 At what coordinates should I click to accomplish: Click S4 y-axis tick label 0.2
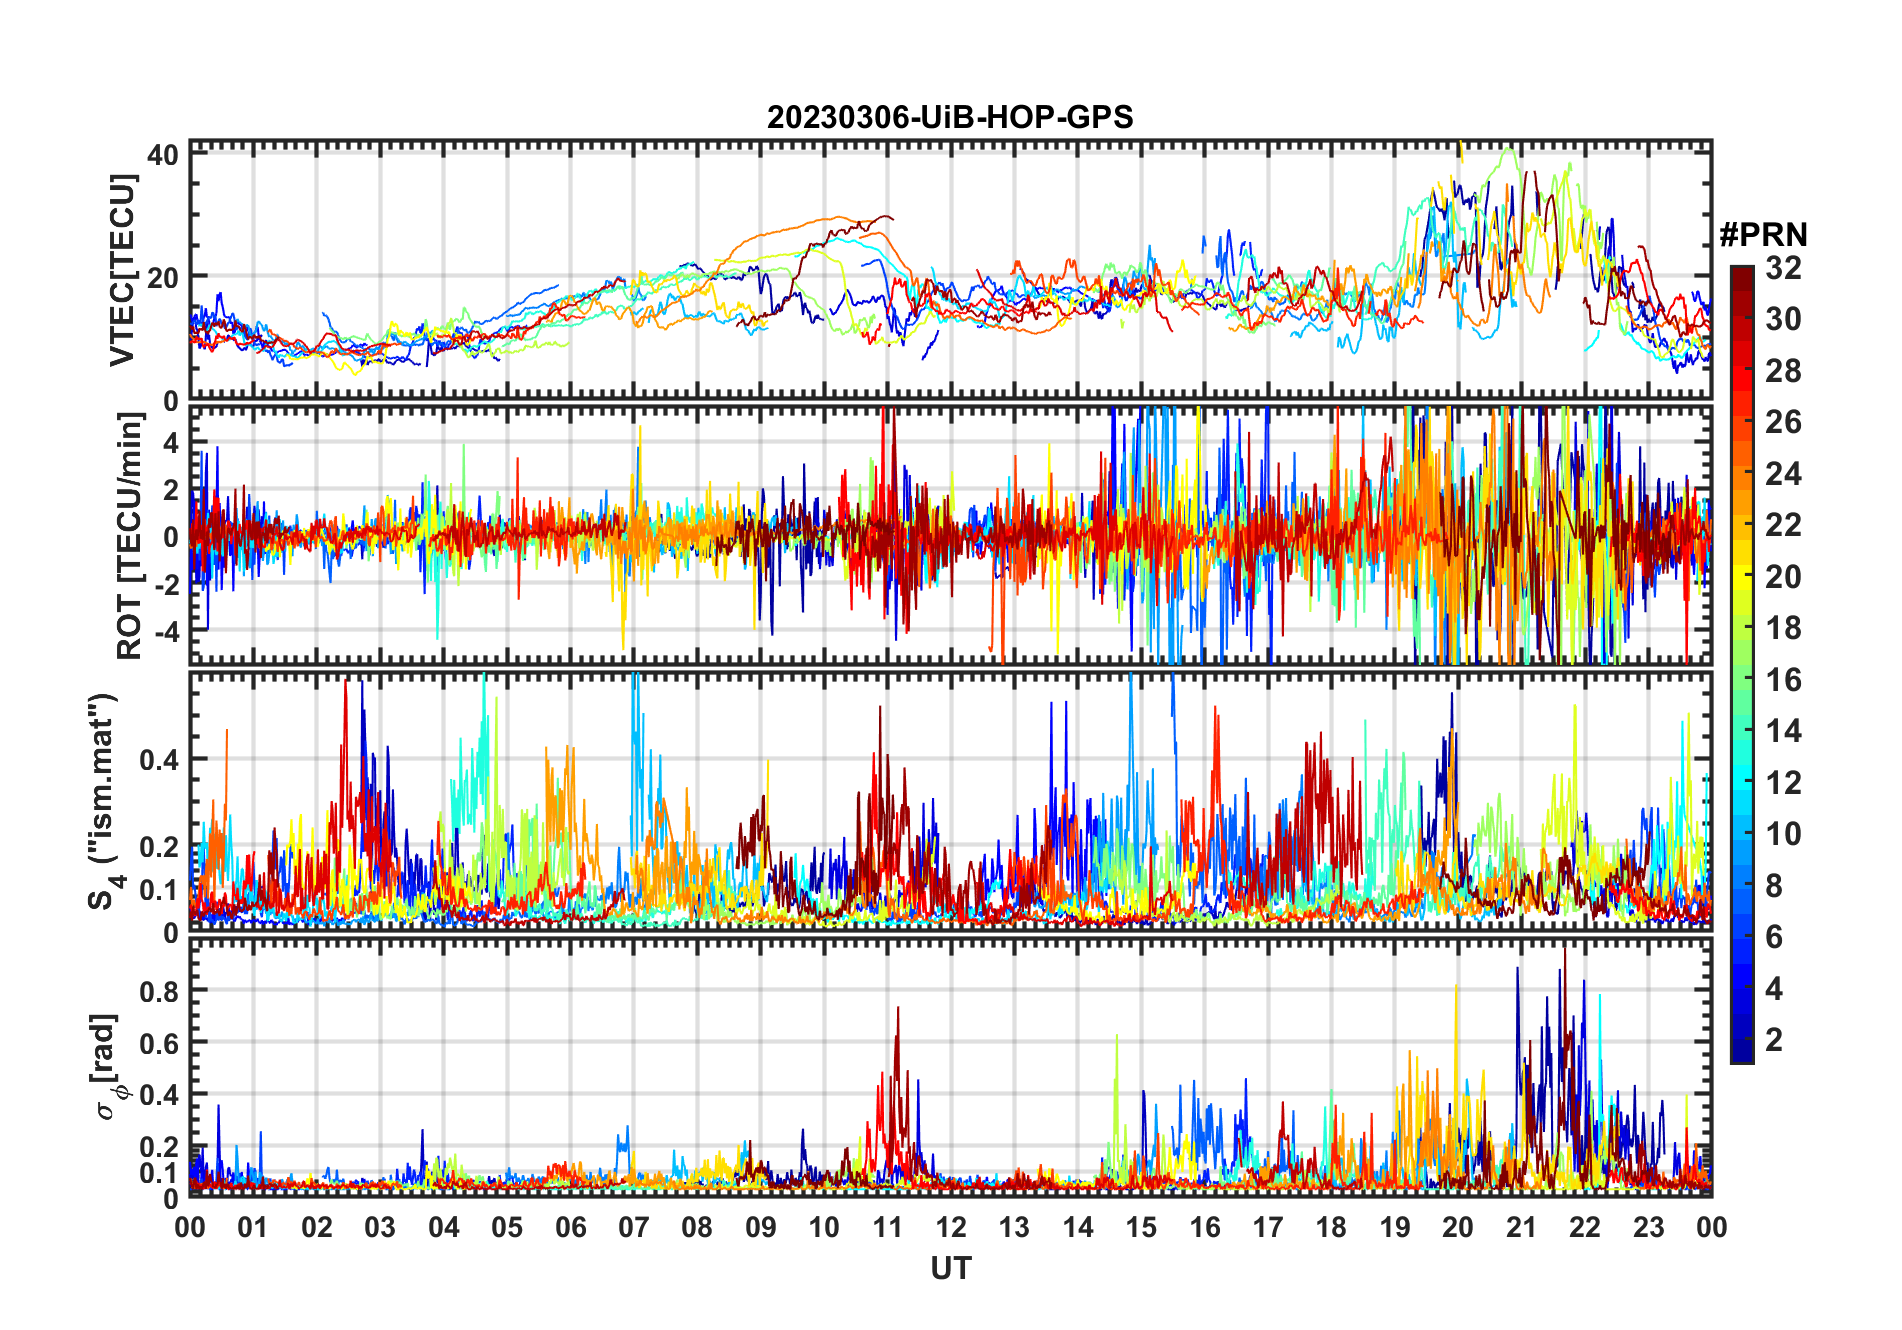(160, 846)
